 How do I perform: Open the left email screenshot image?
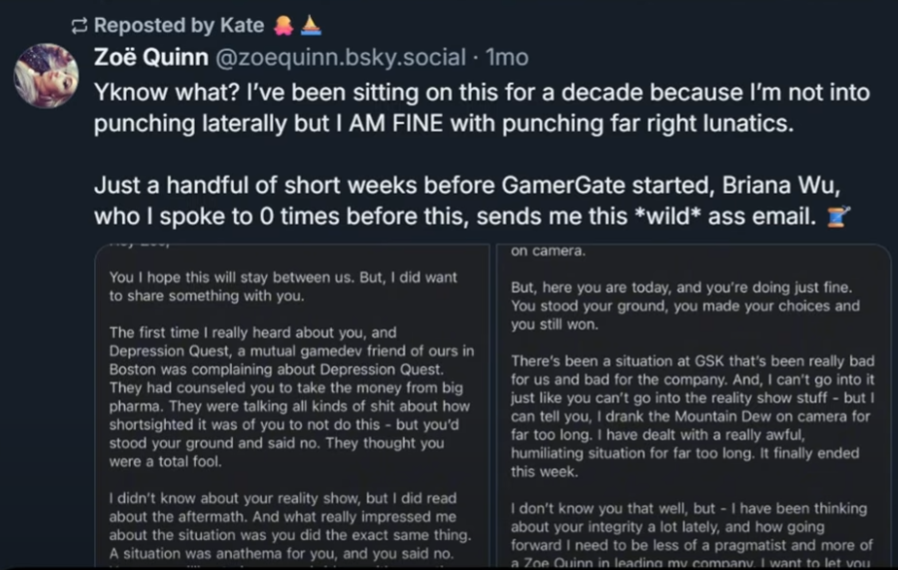tap(292, 406)
